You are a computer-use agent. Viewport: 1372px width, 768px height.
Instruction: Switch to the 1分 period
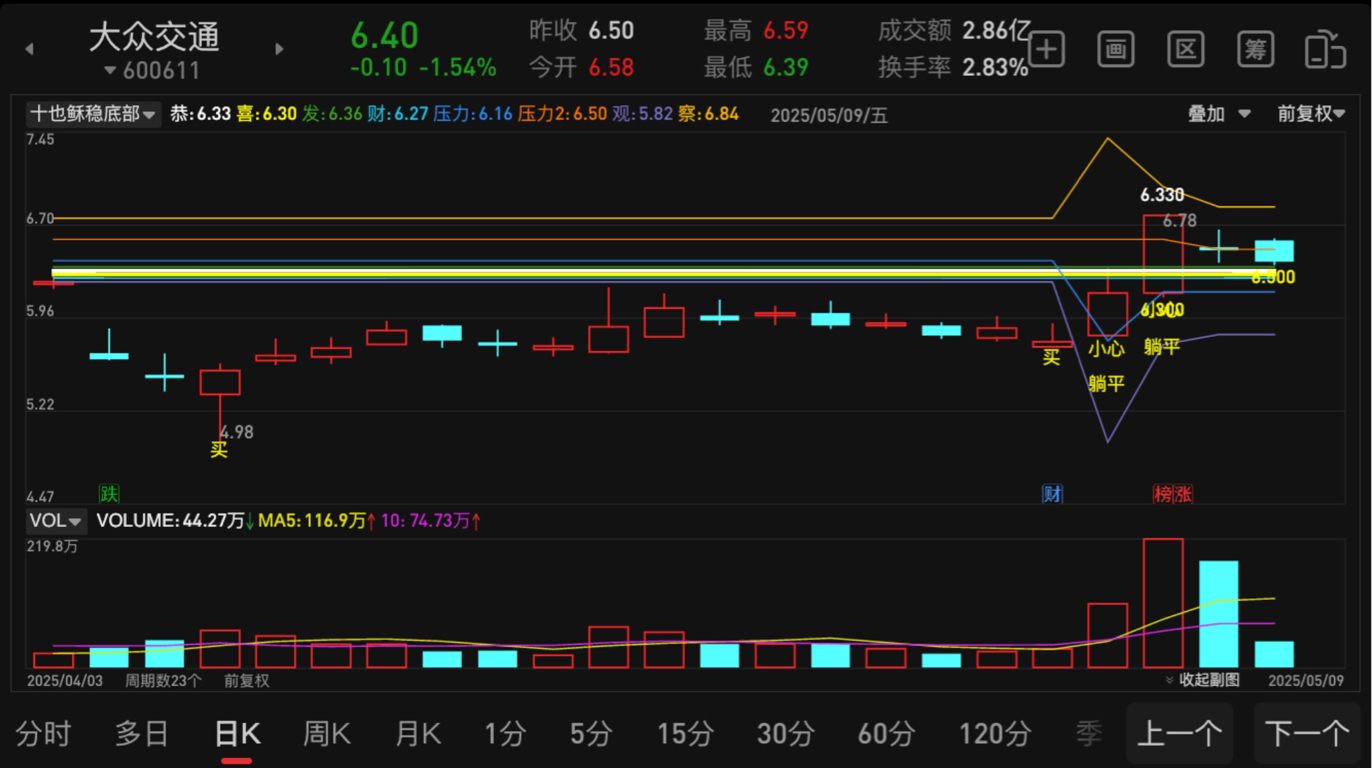click(505, 734)
